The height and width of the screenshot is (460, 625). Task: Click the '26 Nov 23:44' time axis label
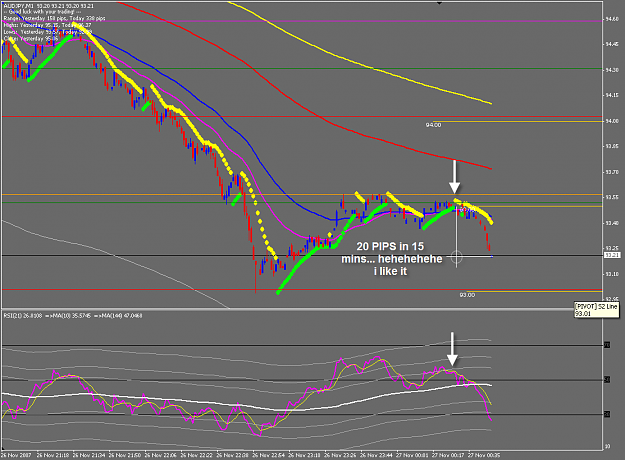tap(376, 455)
